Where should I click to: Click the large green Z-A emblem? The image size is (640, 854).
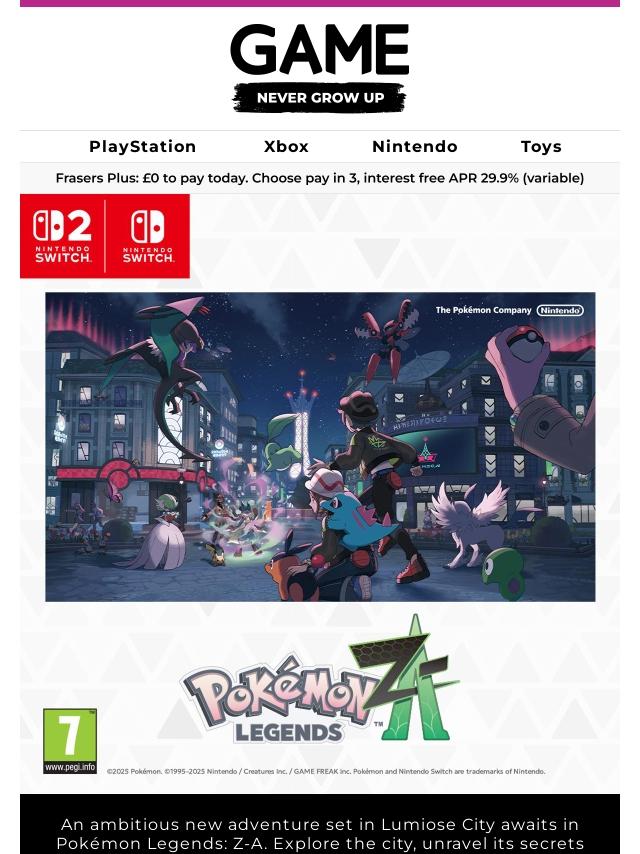point(407,678)
